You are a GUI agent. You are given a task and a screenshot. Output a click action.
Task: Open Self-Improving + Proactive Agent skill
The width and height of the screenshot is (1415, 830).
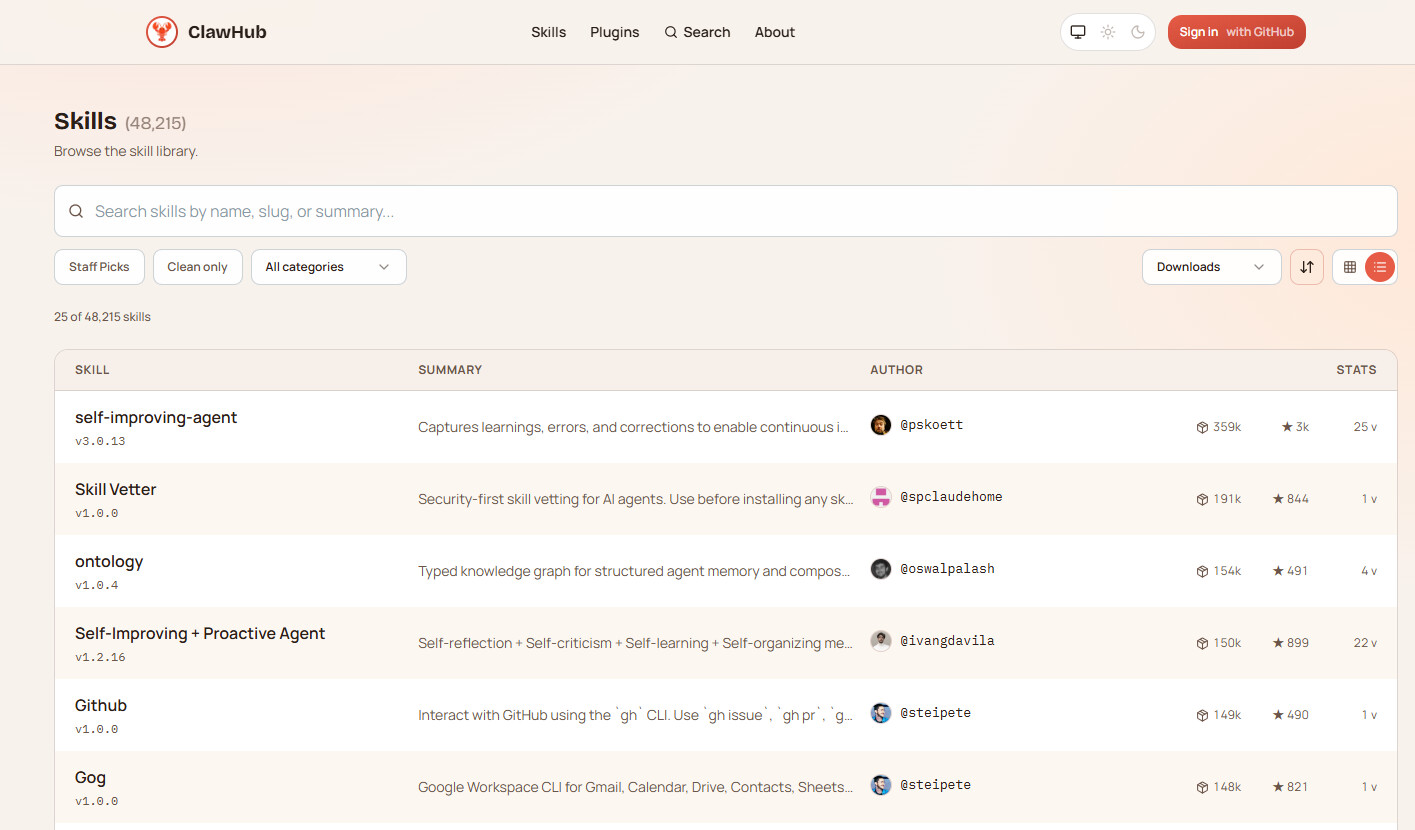click(x=200, y=633)
